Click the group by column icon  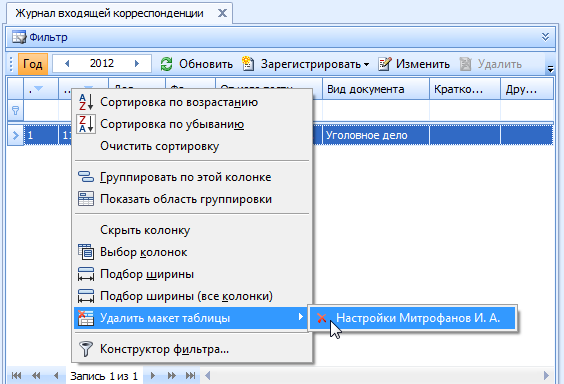click(86, 177)
